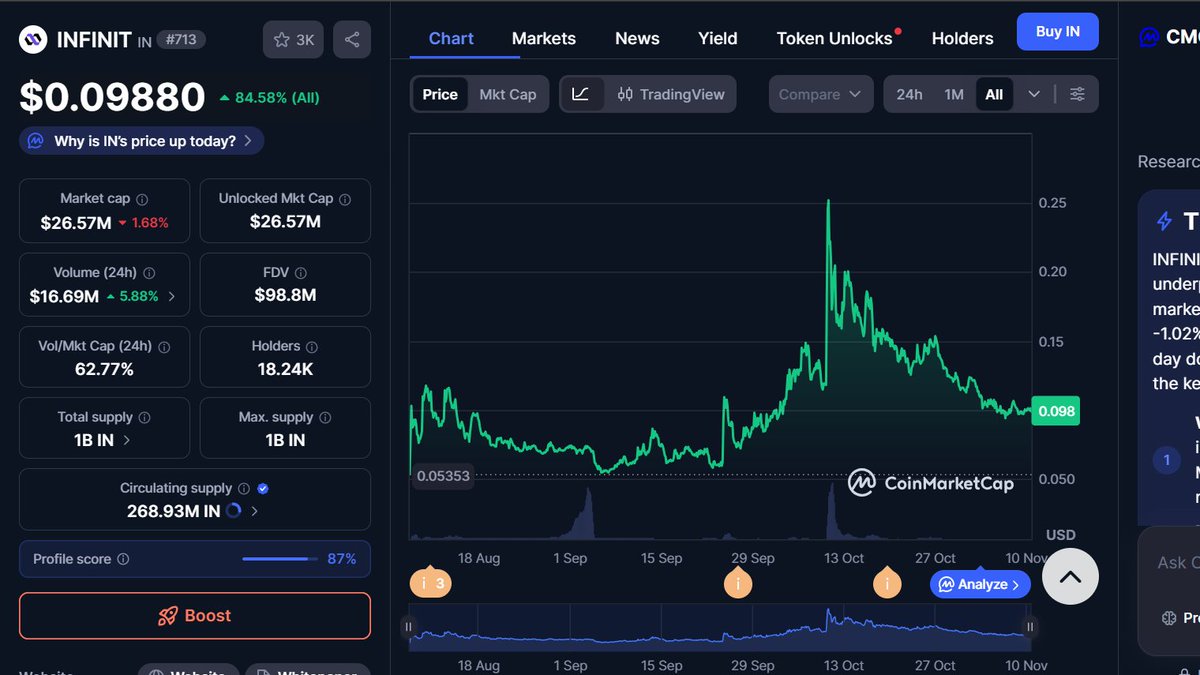Click the CMC AI logo icon
The width and height of the screenshot is (1200, 675).
point(1149,38)
